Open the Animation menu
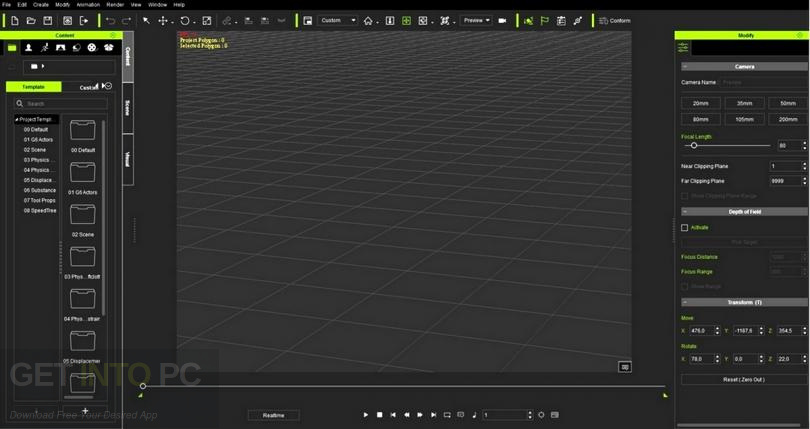This screenshot has width=810, height=429. [x=88, y=5]
